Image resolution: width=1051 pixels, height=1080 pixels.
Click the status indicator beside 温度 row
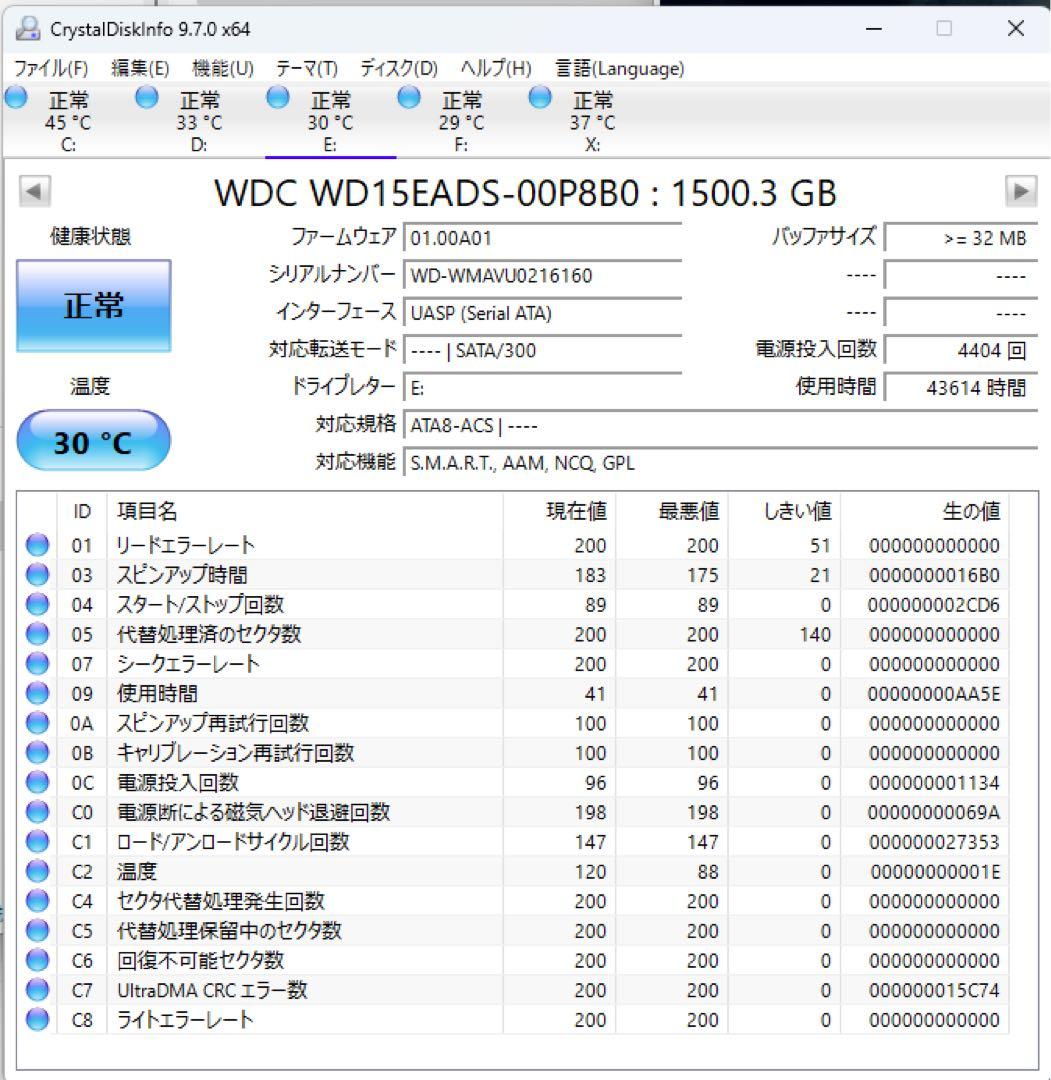[x=36, y=871]
